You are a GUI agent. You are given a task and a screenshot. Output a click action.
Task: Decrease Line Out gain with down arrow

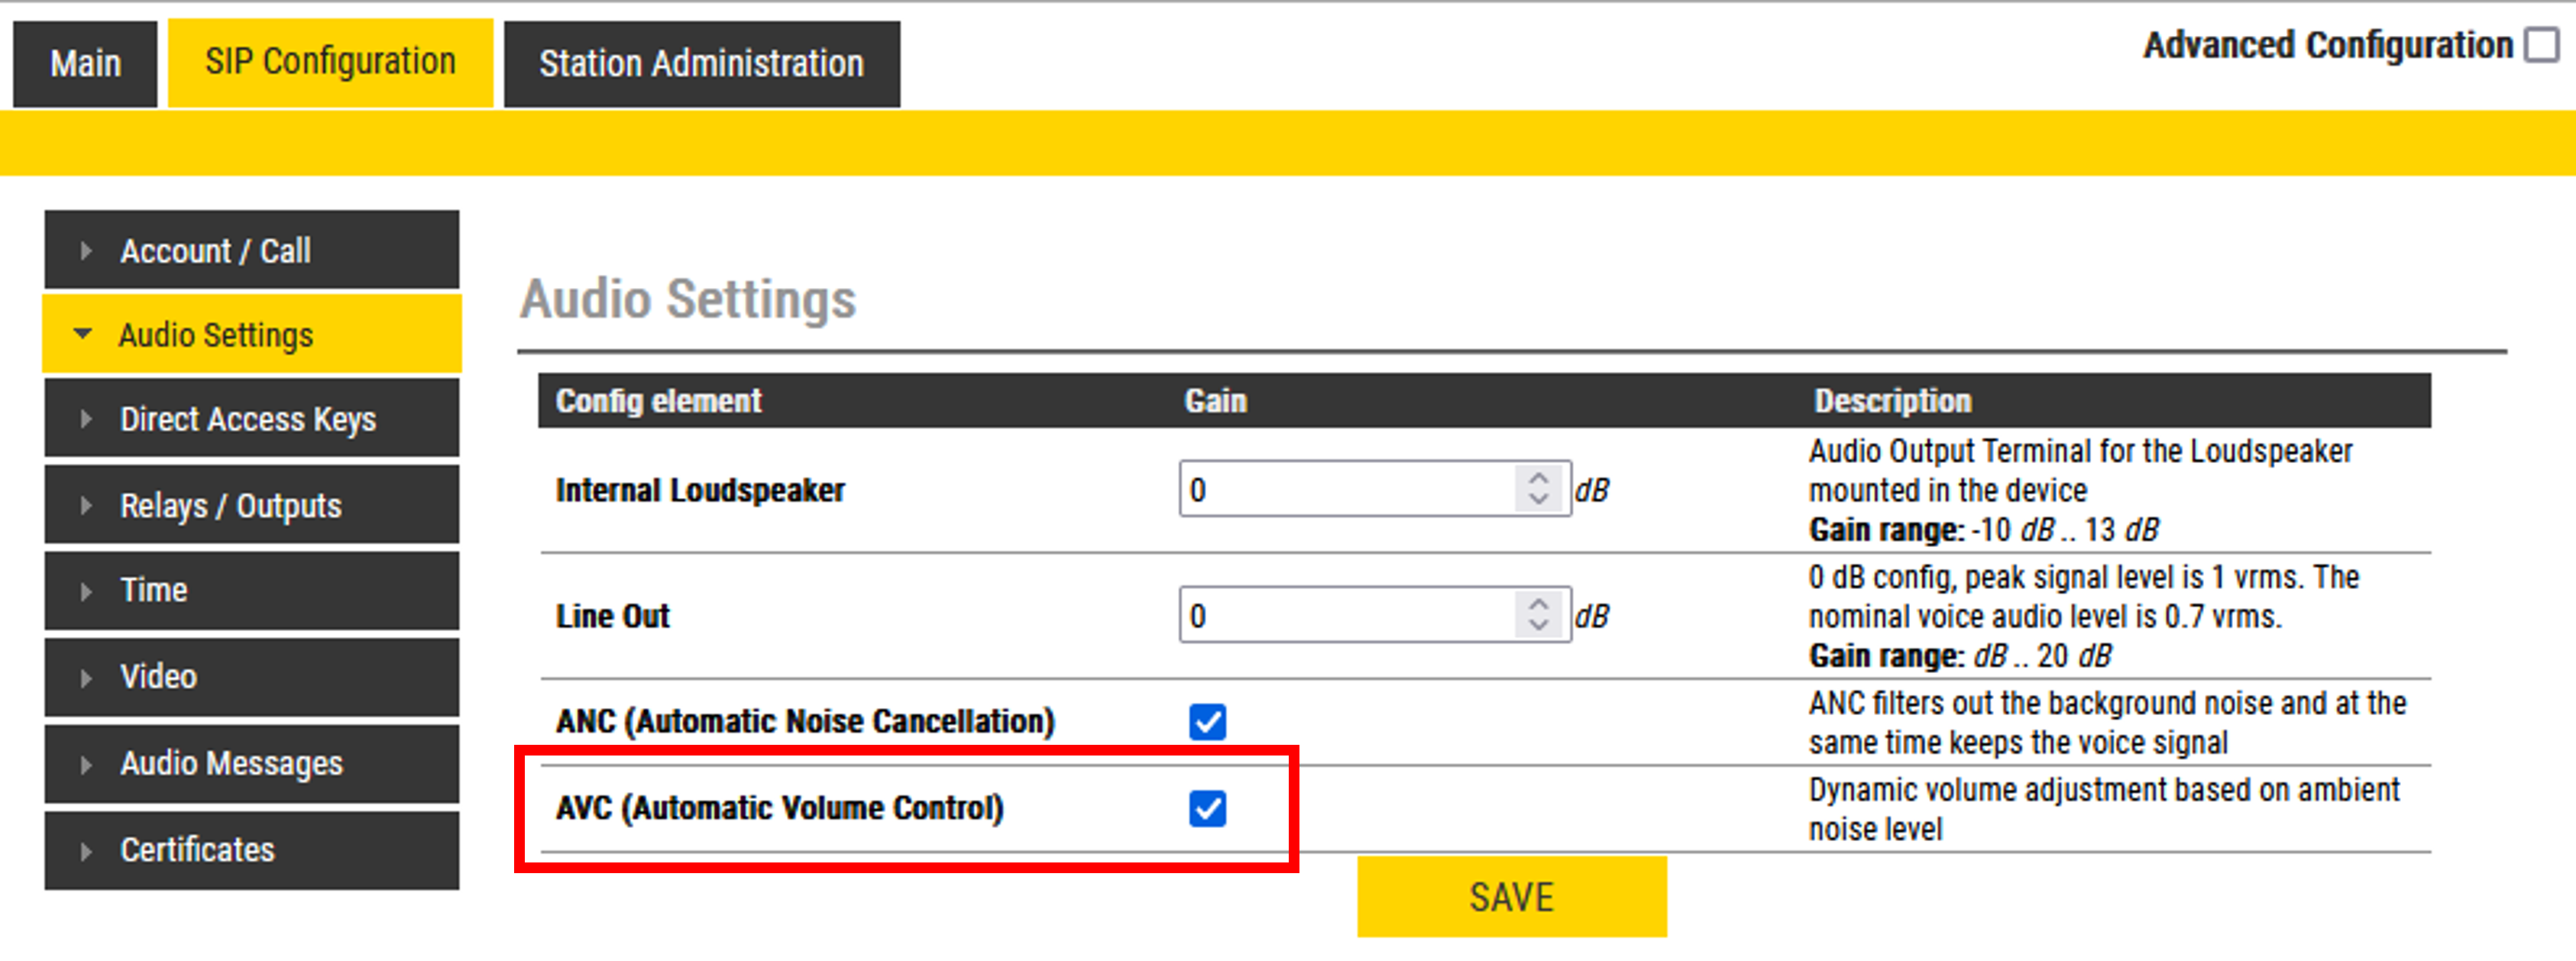tap(1538, 626)
